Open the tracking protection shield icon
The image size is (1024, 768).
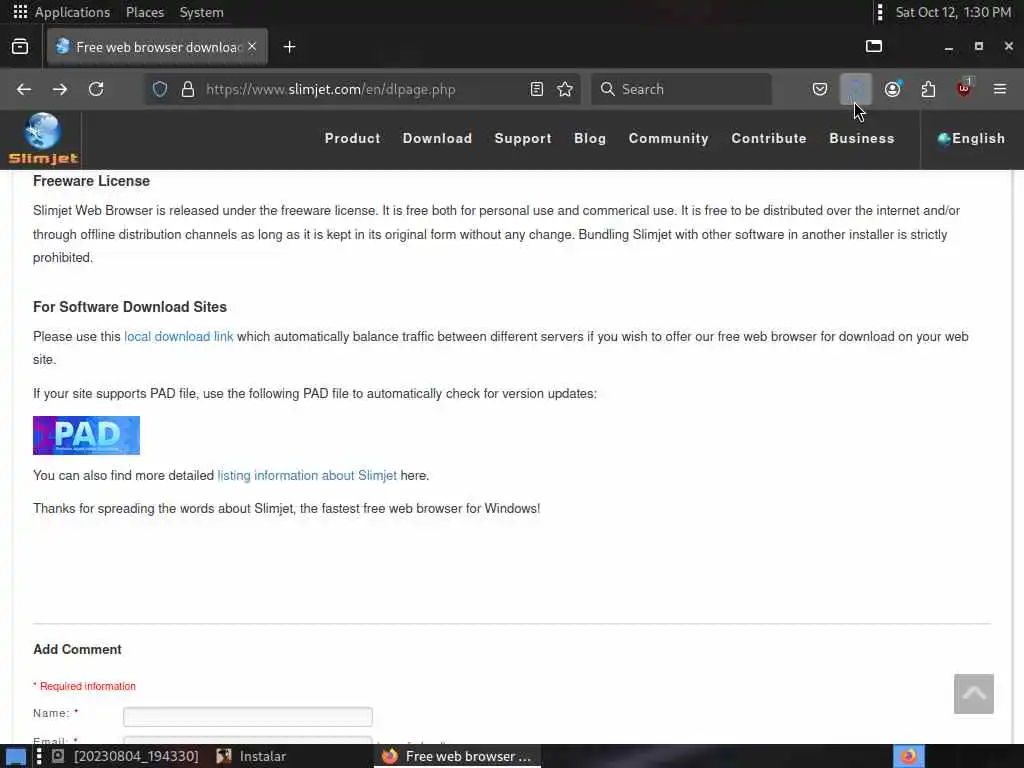pyautogui.click(x=160, y=89)
